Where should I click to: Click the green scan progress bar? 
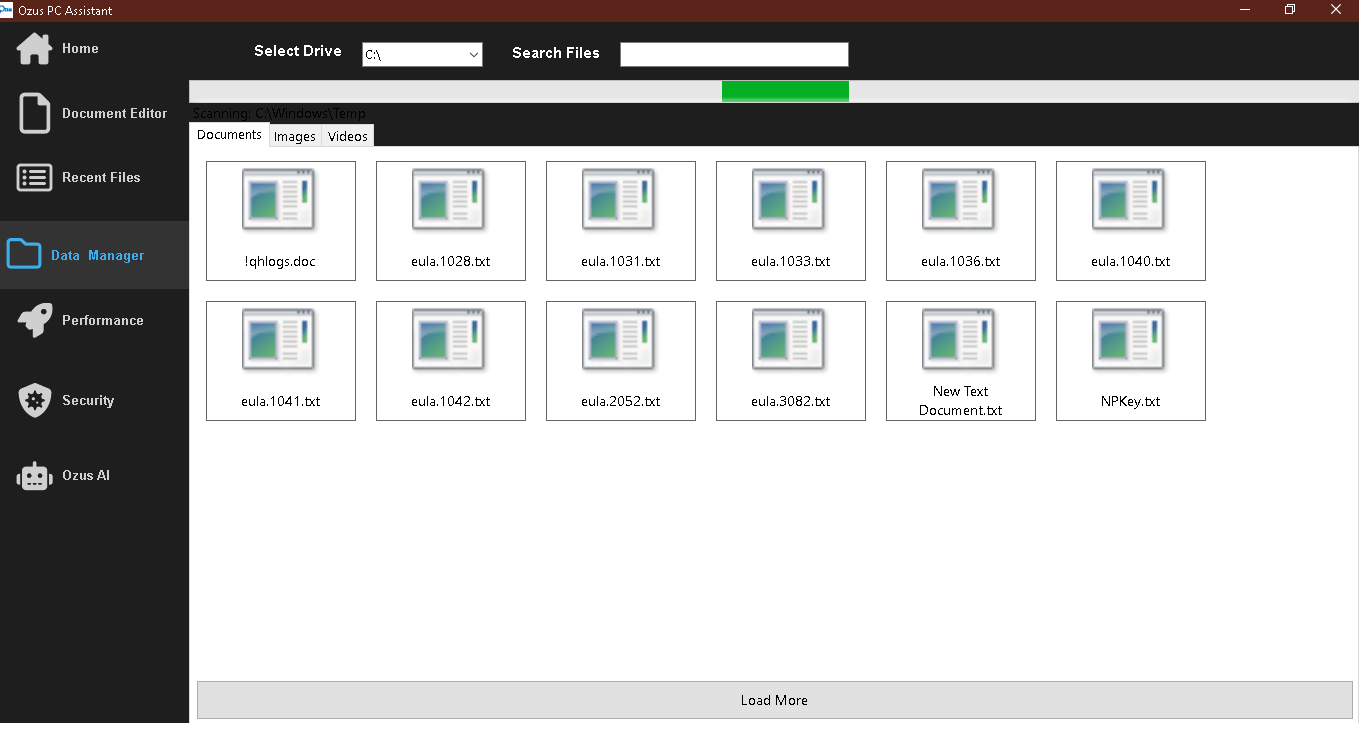click(x=785, y=90)
